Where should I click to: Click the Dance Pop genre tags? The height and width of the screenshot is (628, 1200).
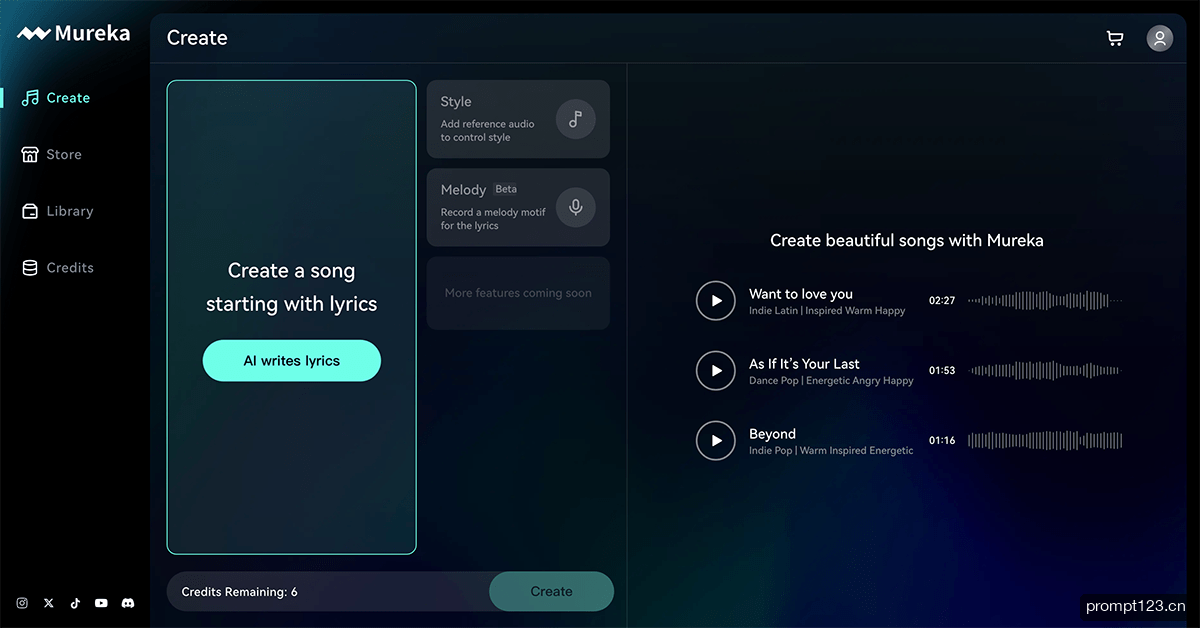coord(831,381)
